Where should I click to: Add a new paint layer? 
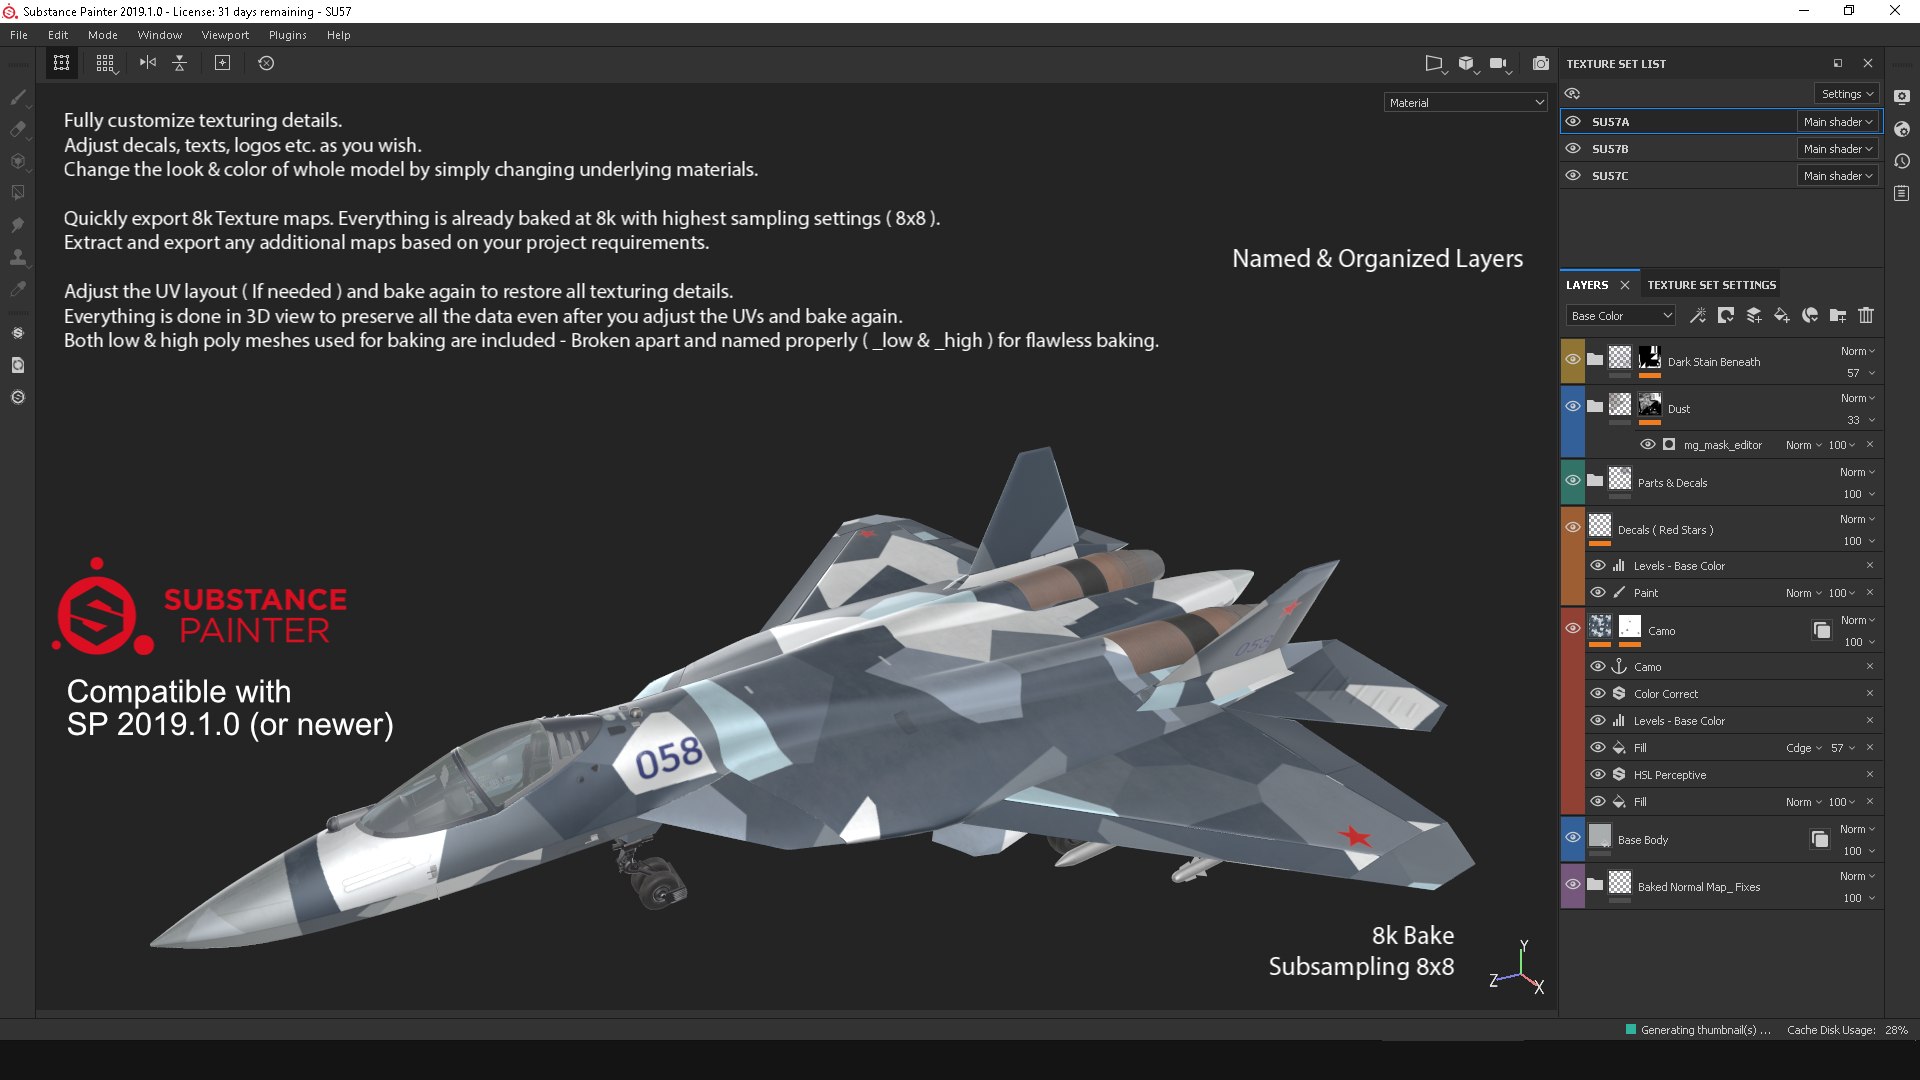(x=1753, y=316)
